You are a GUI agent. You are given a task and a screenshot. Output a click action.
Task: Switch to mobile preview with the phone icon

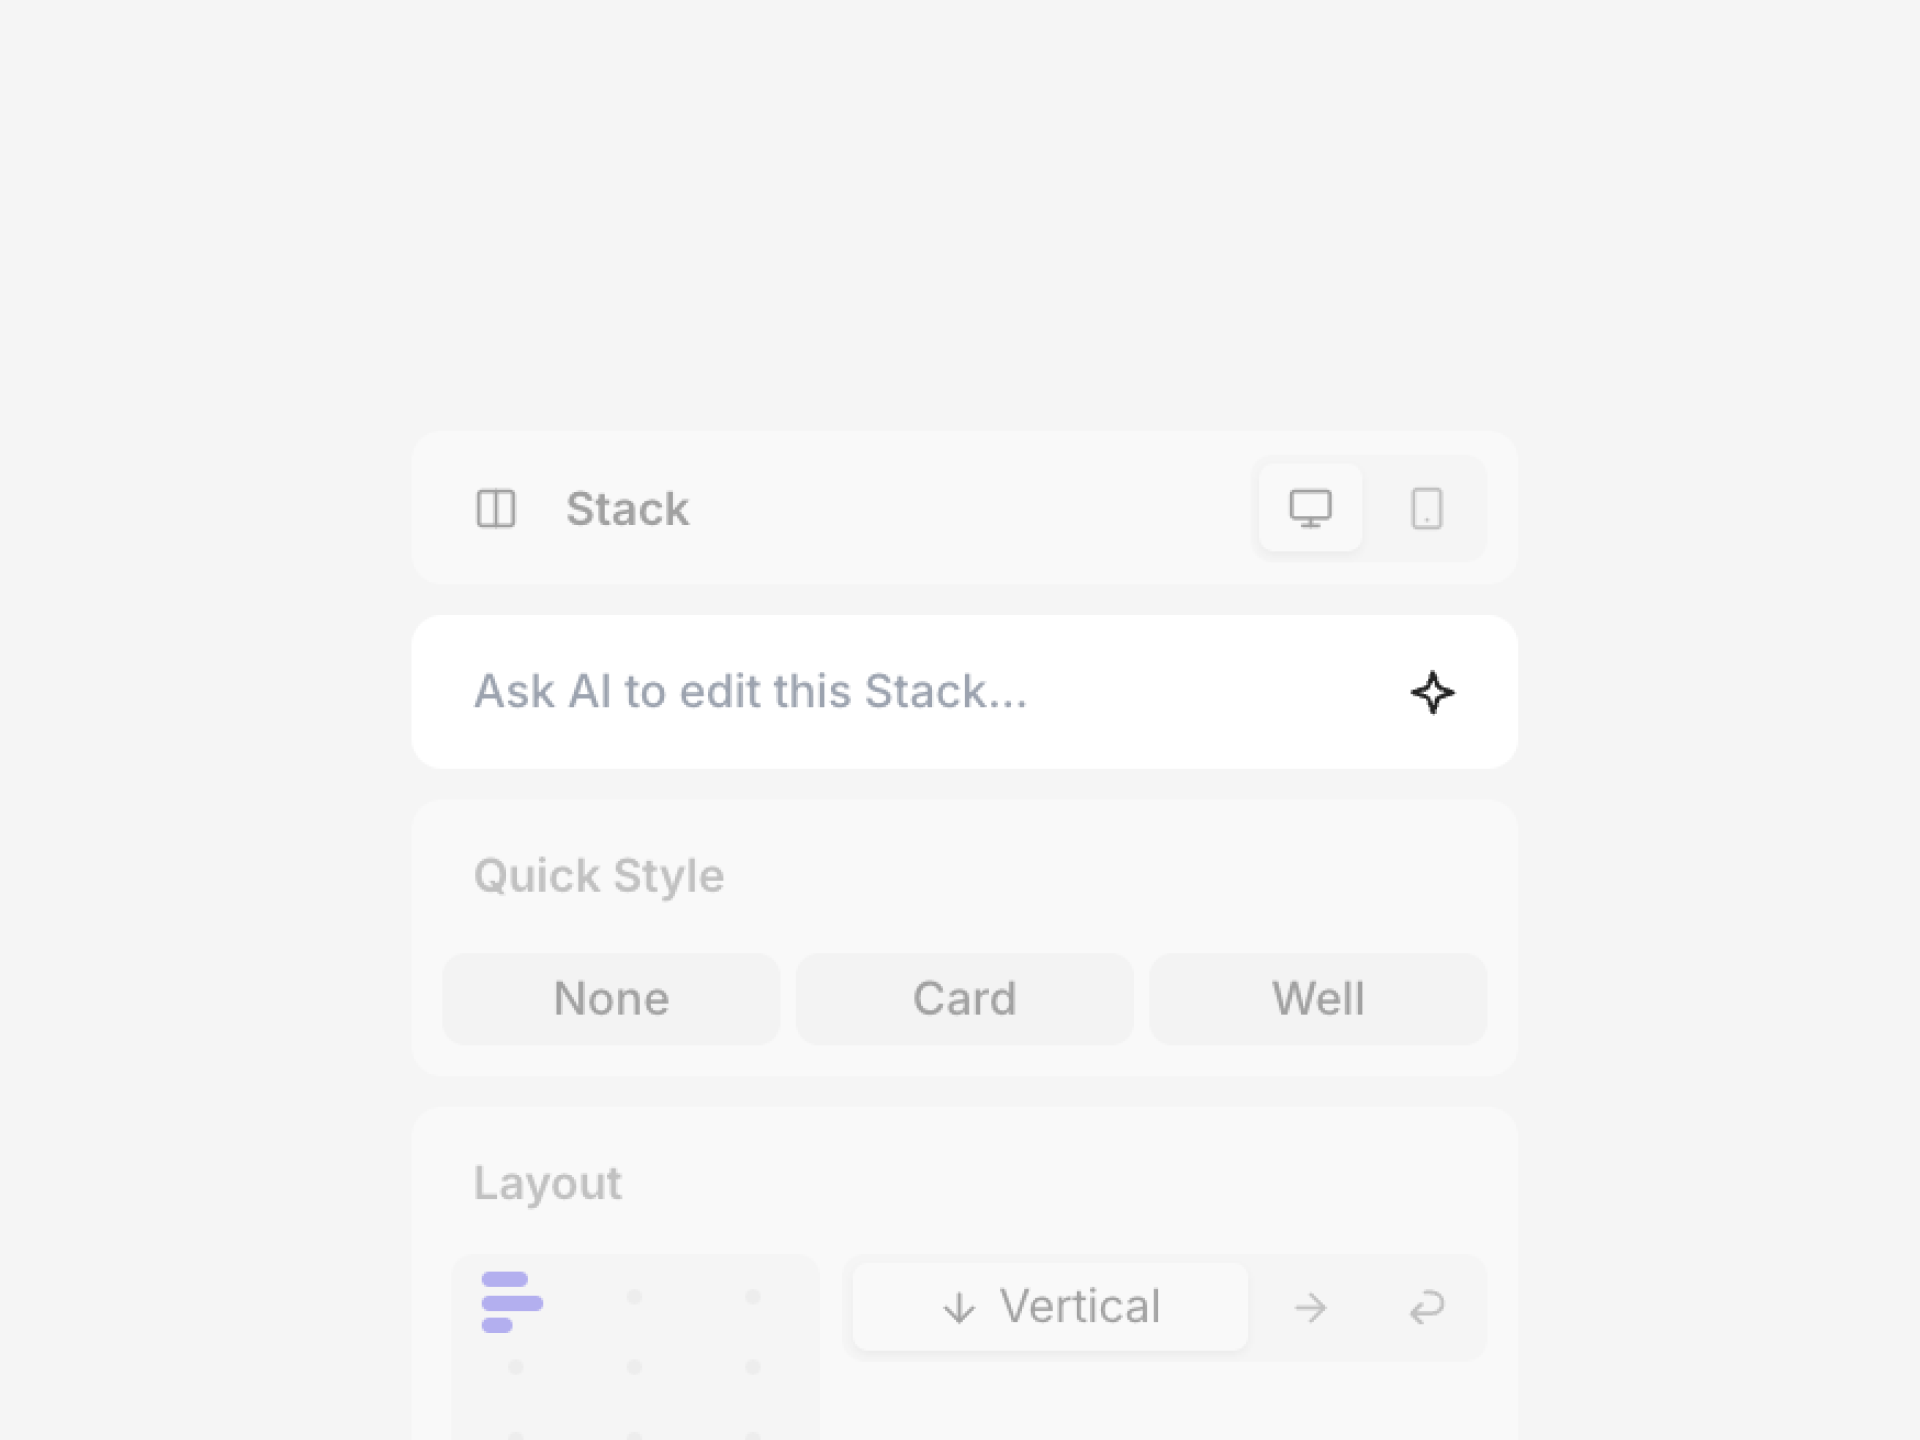pyautogui.click(x=1427, y=509)
